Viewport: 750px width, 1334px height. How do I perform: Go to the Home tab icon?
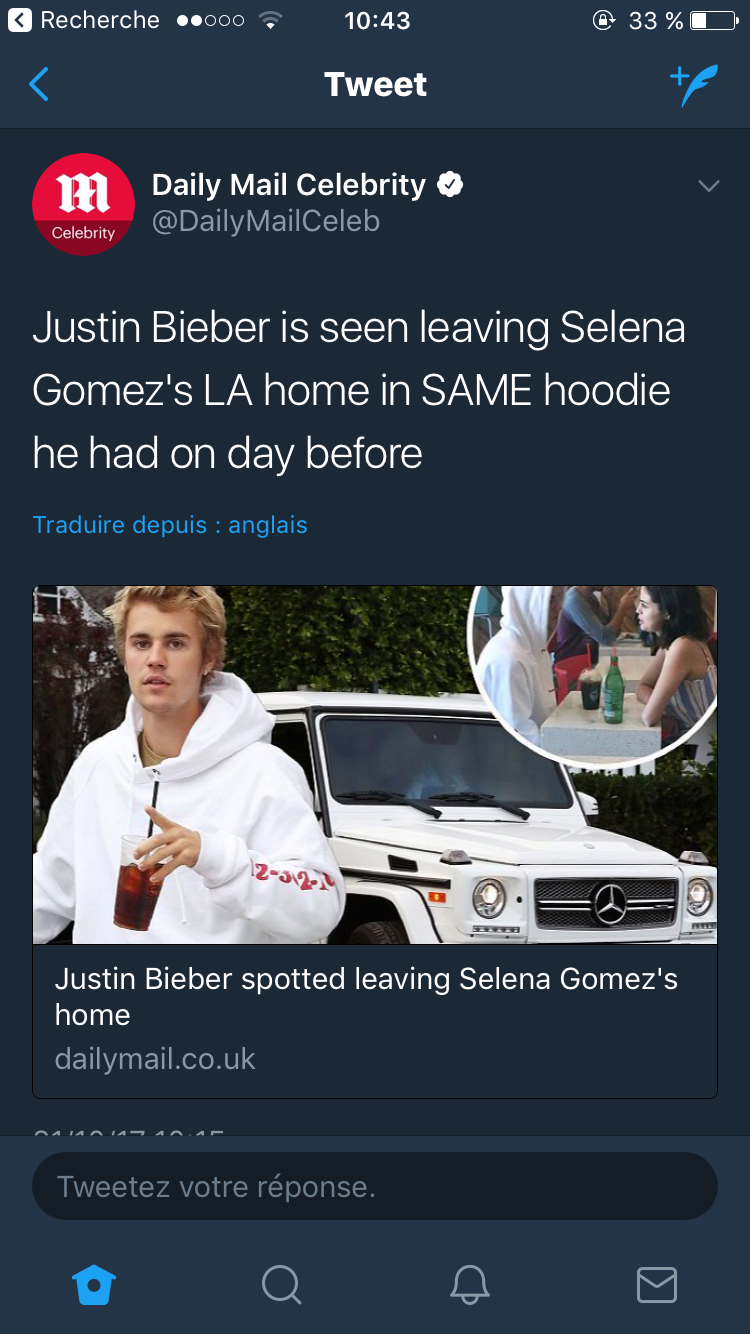(95, 1284)
